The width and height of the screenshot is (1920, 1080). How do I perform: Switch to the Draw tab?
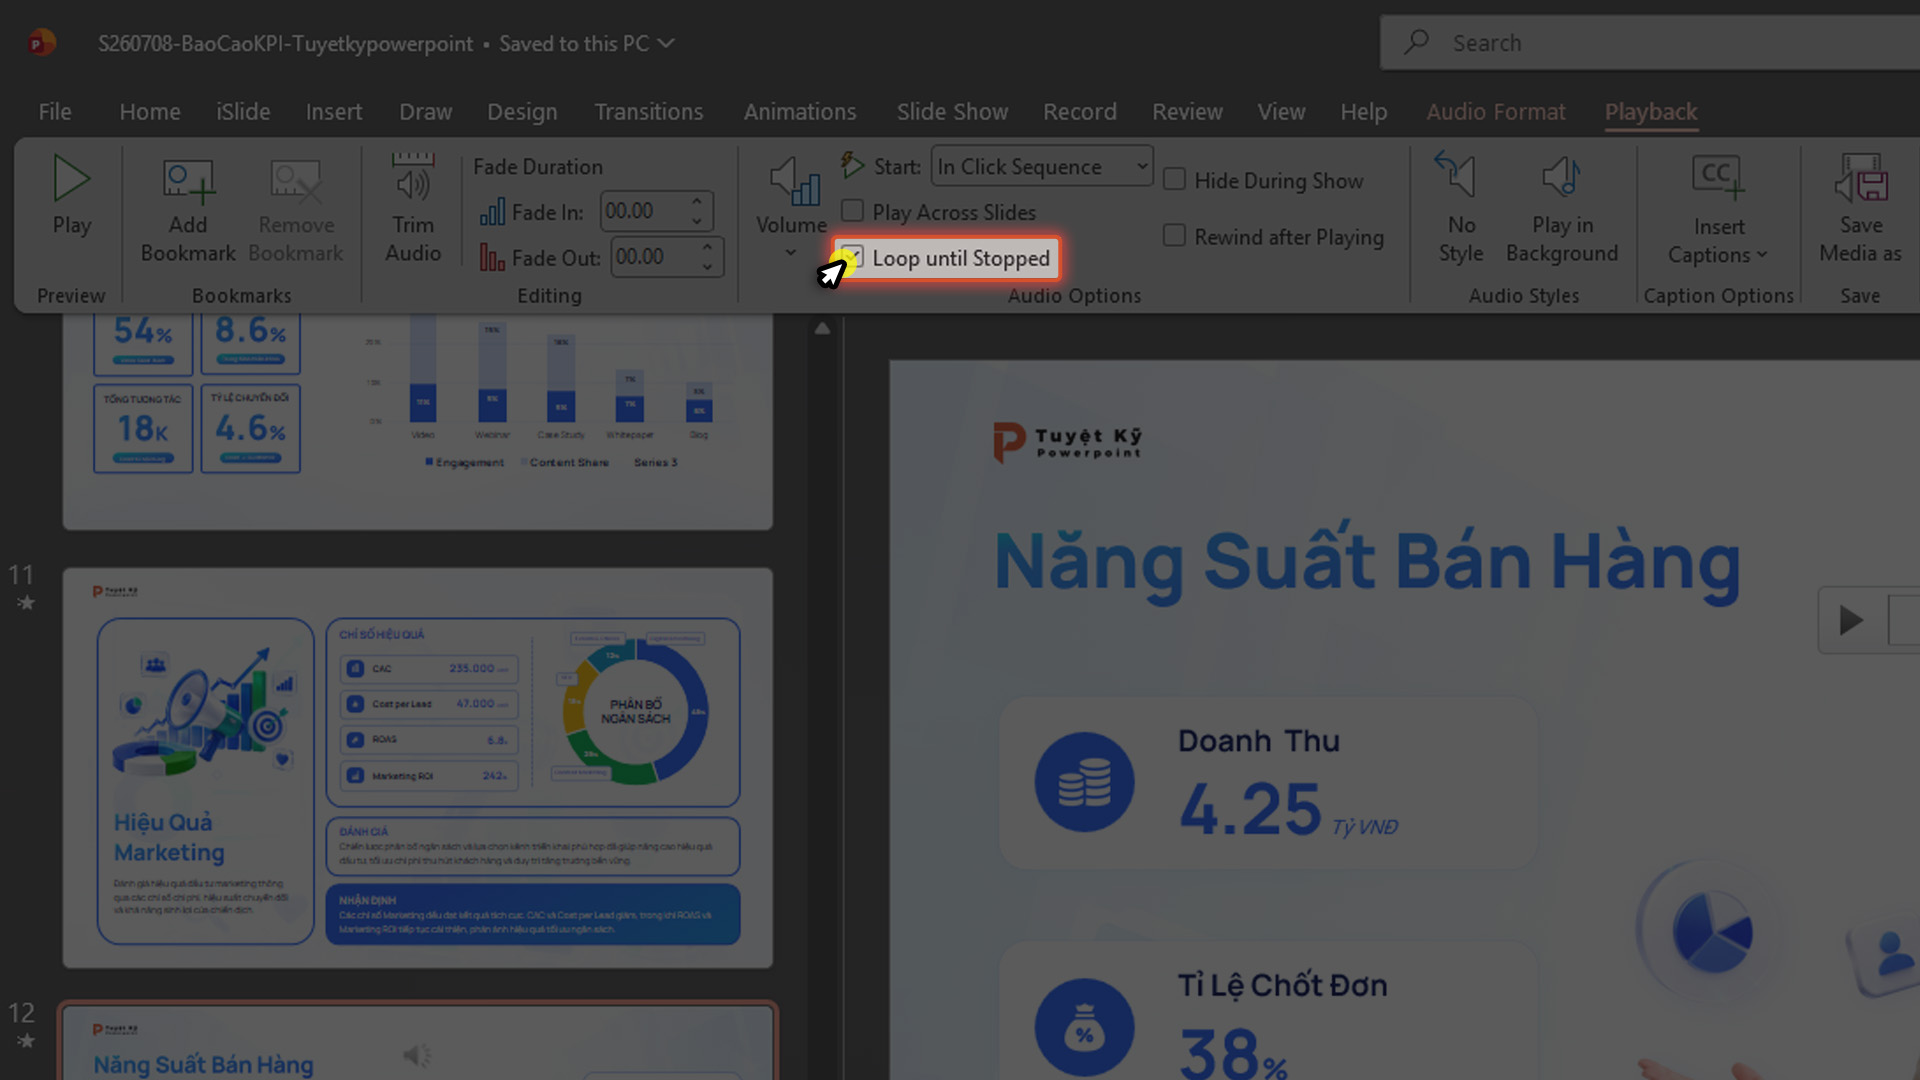tap(426, 111)
